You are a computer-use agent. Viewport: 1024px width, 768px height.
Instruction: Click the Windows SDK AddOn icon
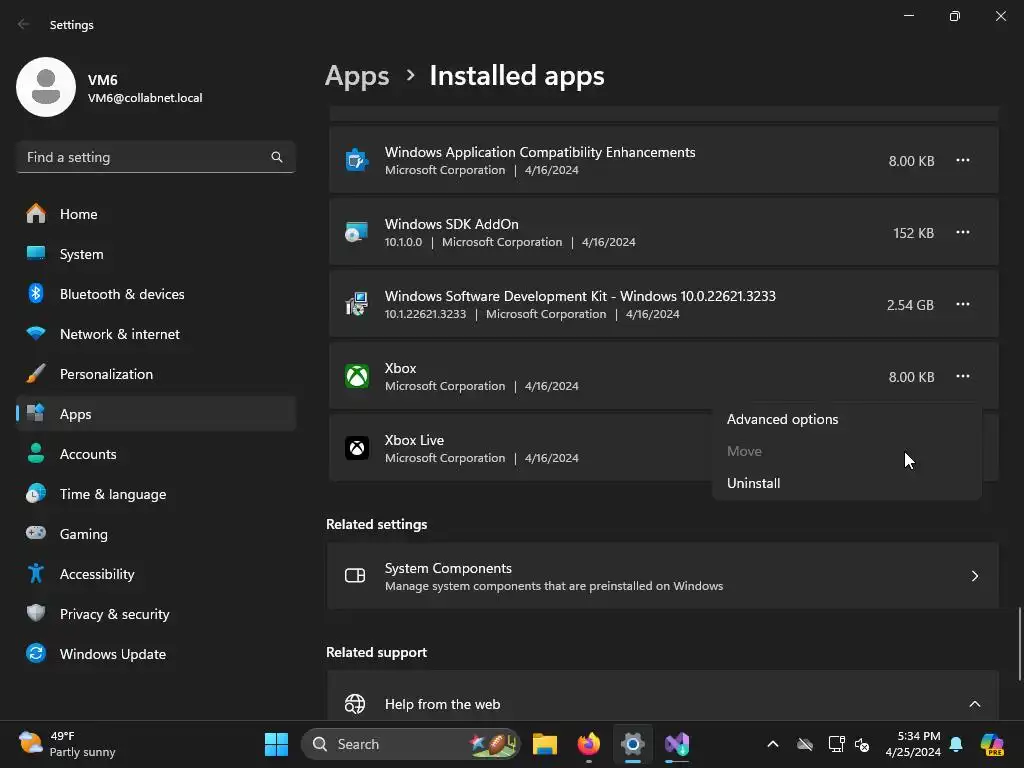click(x=357, y=232)
